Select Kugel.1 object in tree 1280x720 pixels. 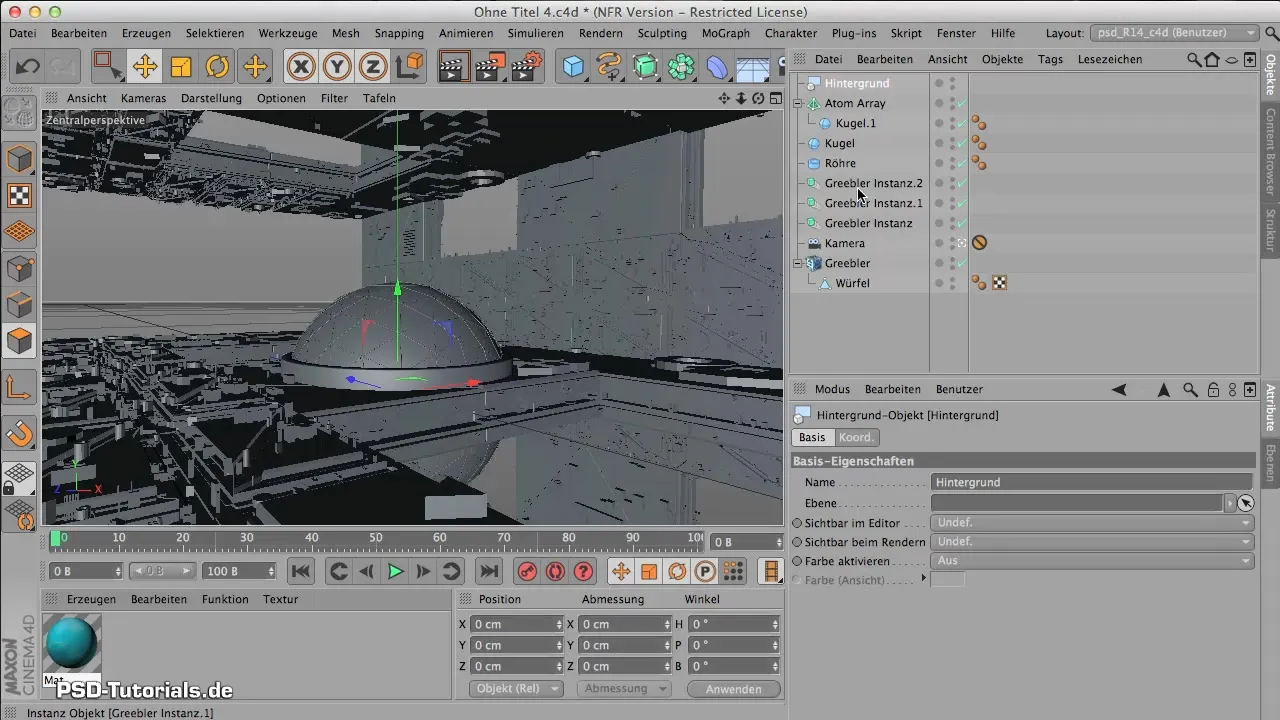pos(856,123)
